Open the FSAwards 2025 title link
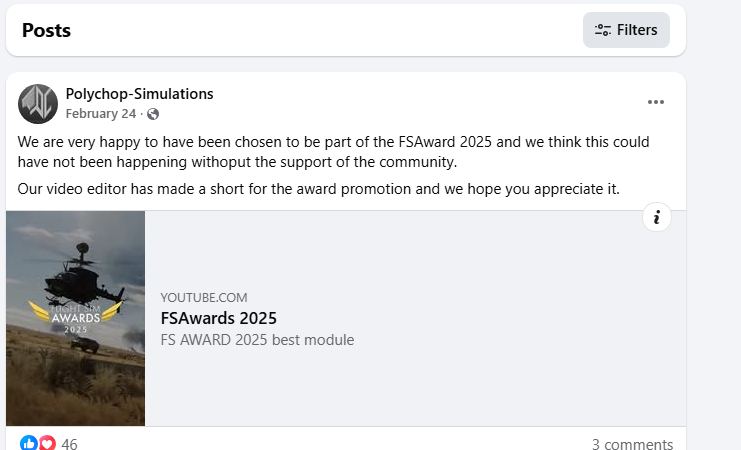 tap(218, 318)
